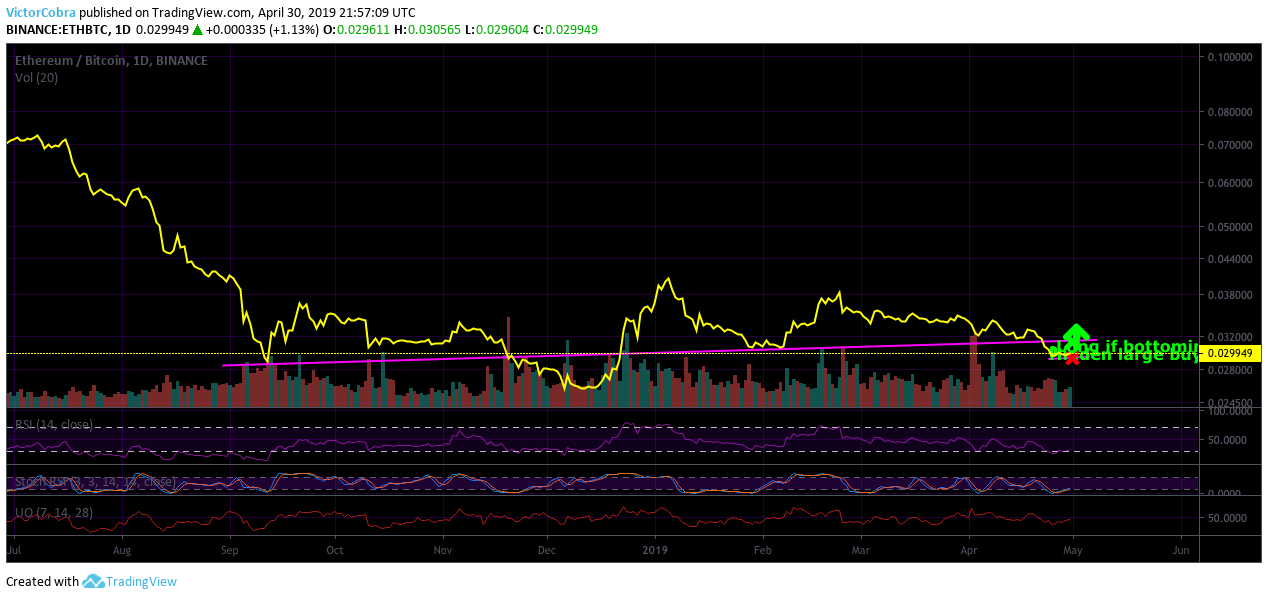Click the H:0.030565 high value
Screen dimensions: 1268x599
coord(428,30)
